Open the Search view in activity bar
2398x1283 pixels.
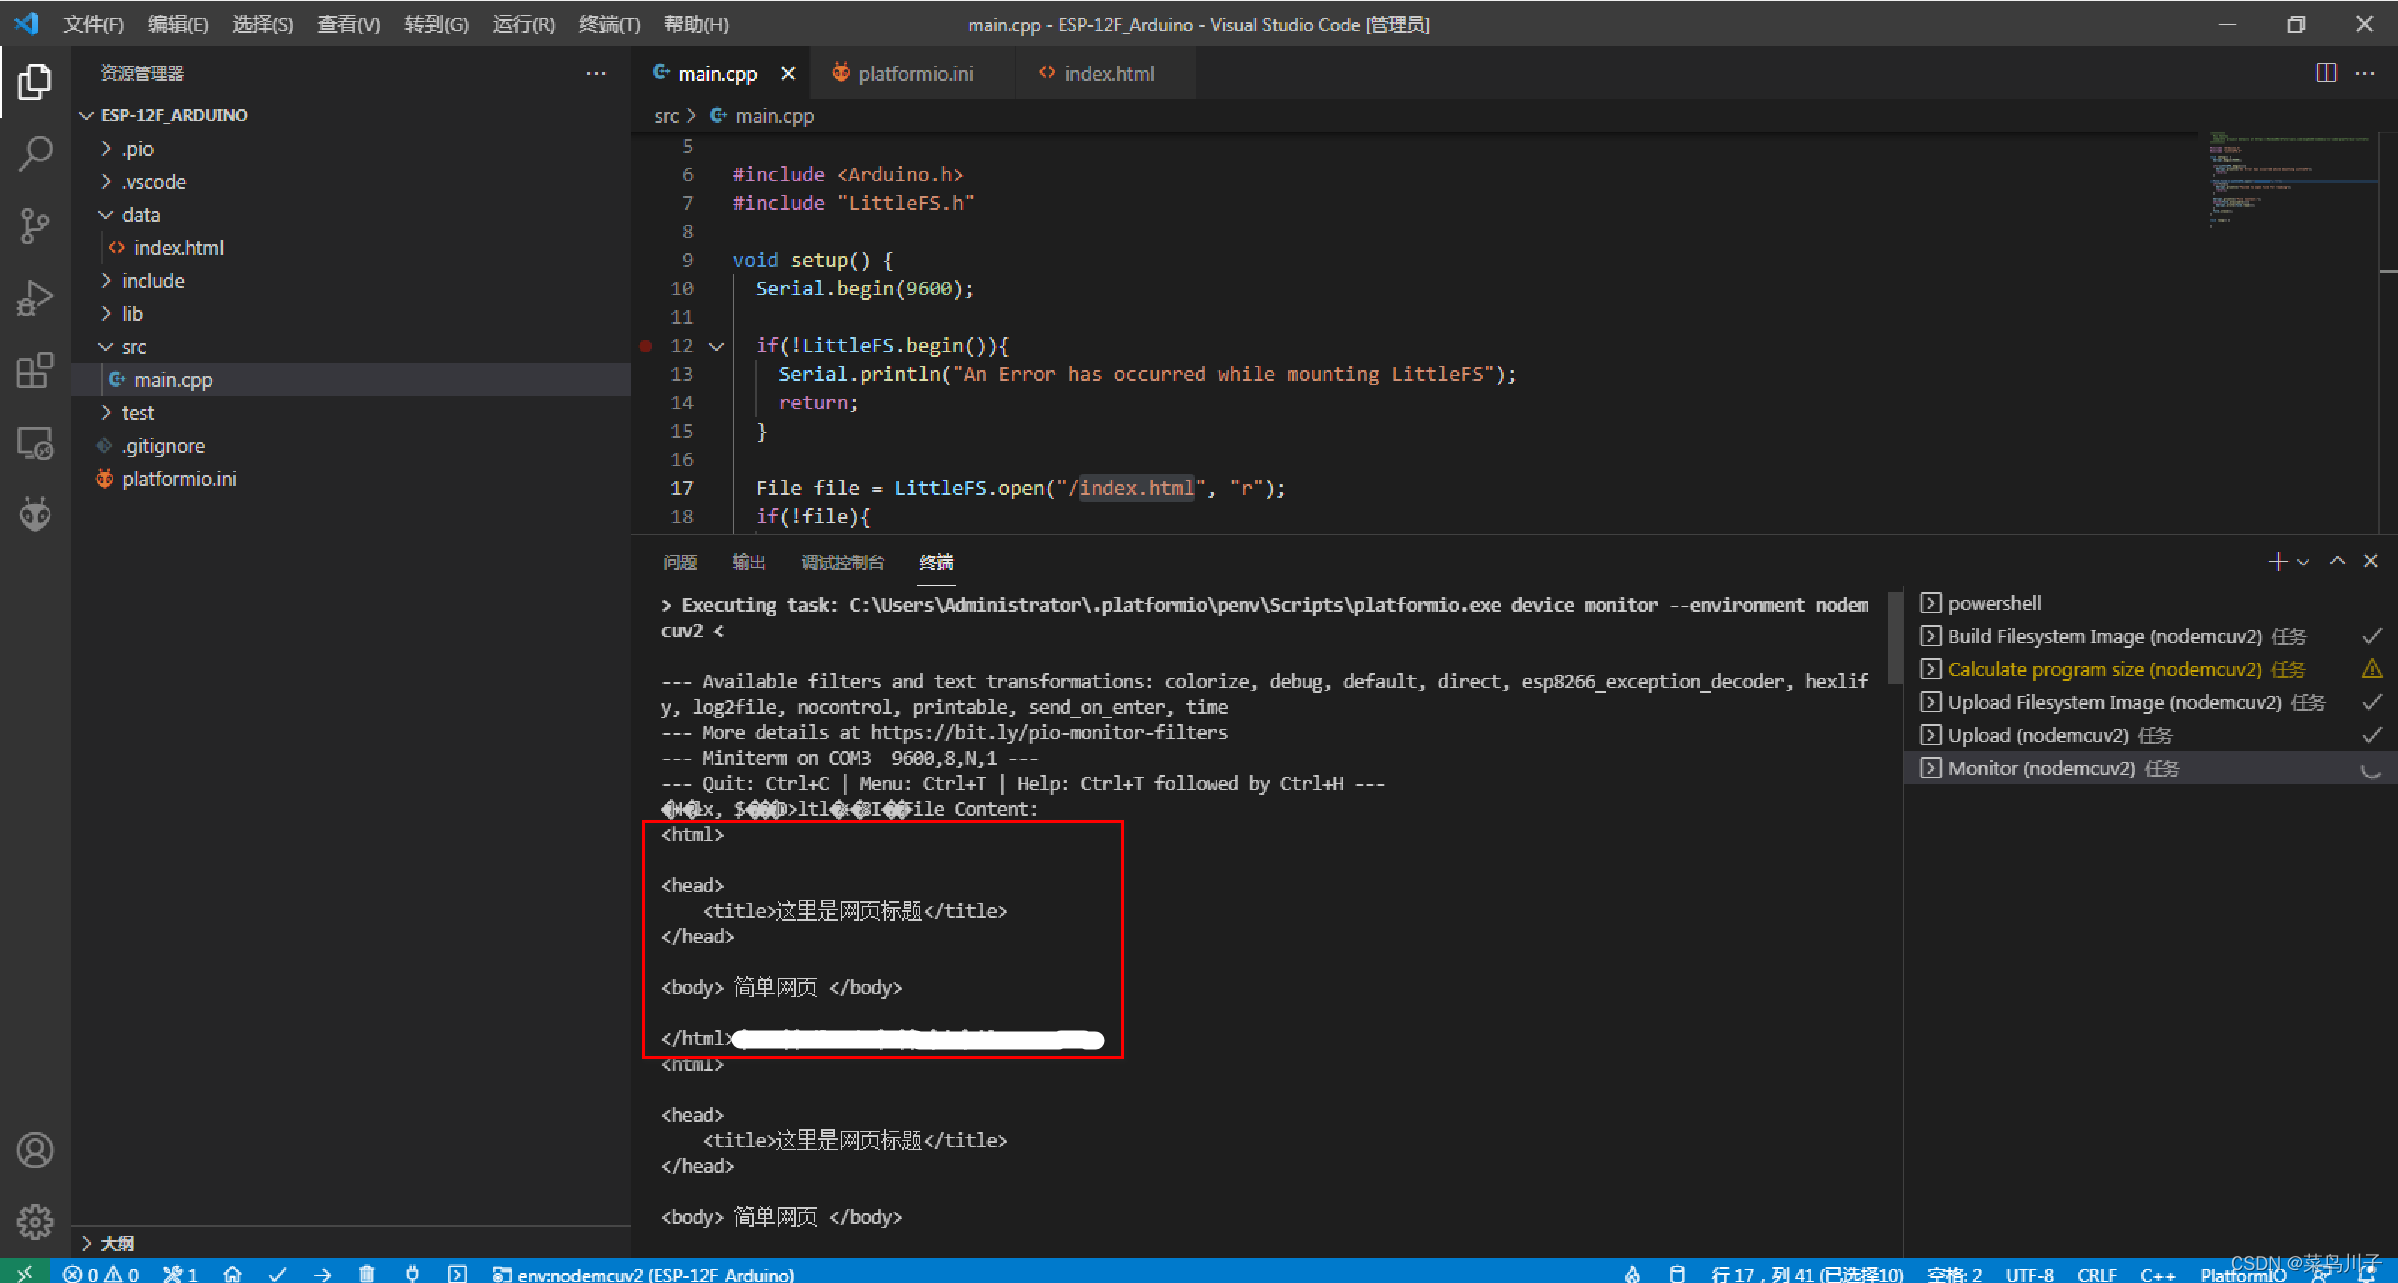click(x=35, y=153)
